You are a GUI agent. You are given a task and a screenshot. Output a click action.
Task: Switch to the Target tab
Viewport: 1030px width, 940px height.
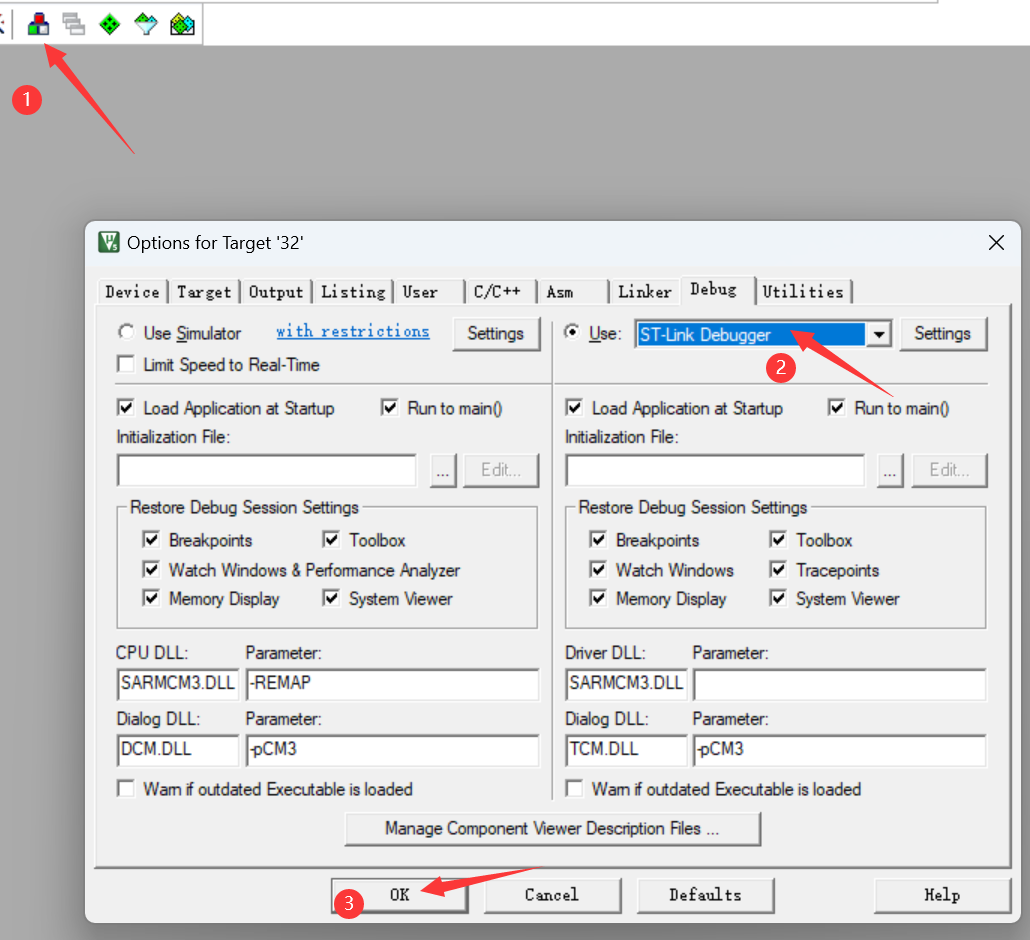tap(204, 292)
